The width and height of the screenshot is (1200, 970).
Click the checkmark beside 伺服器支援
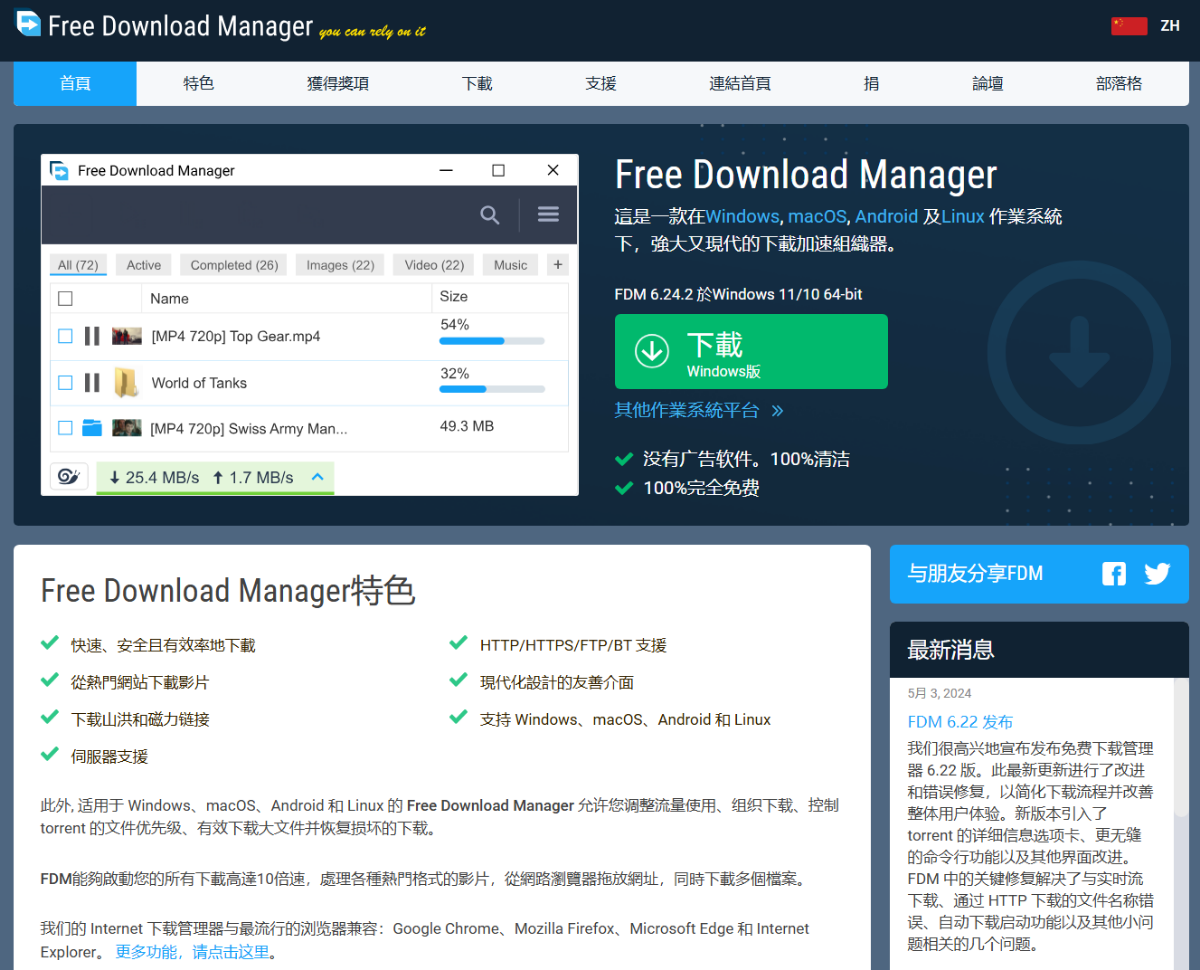pyautogui.click(x=50, y=754)
